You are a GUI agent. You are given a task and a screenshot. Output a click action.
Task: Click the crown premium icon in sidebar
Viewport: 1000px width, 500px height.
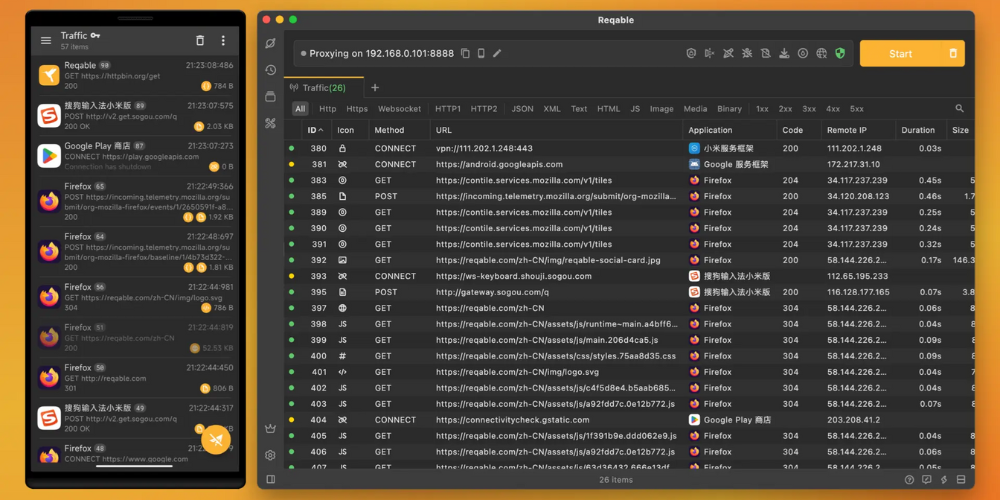click(270, 429)
